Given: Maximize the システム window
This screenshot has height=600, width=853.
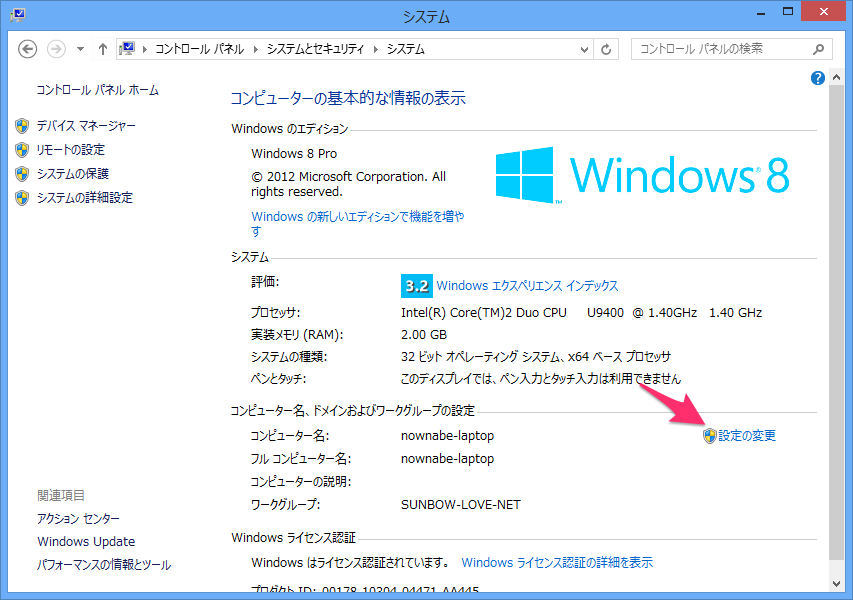Looking at the screenshot, I should (788, 12).
